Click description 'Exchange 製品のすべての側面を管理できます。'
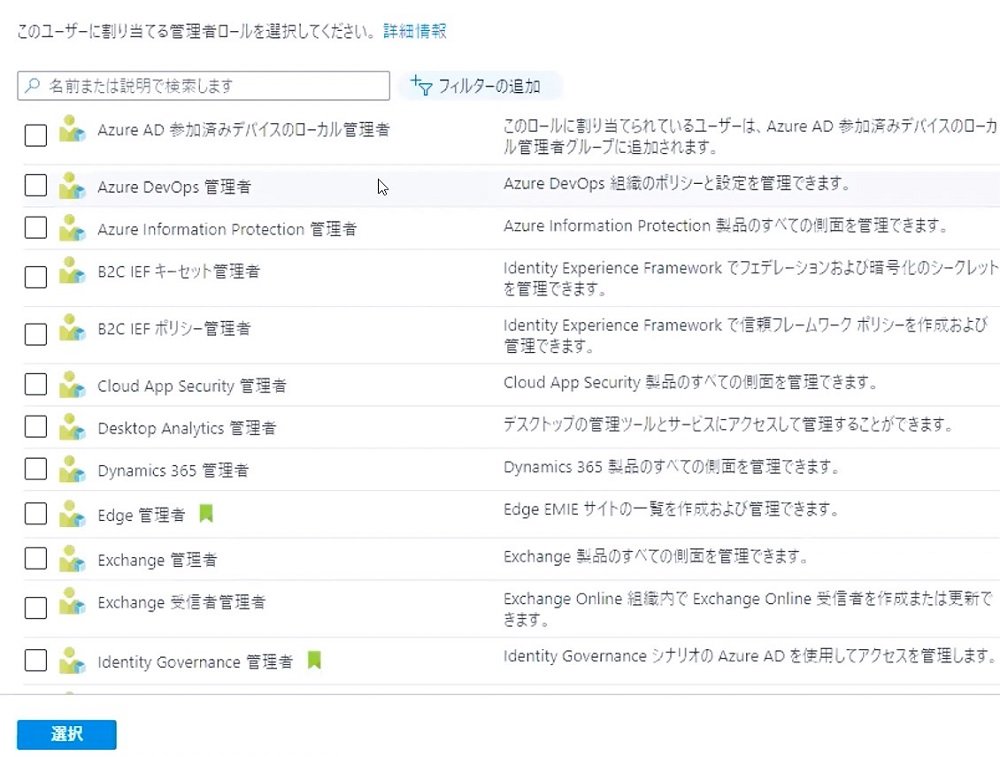 click(656, 556)
